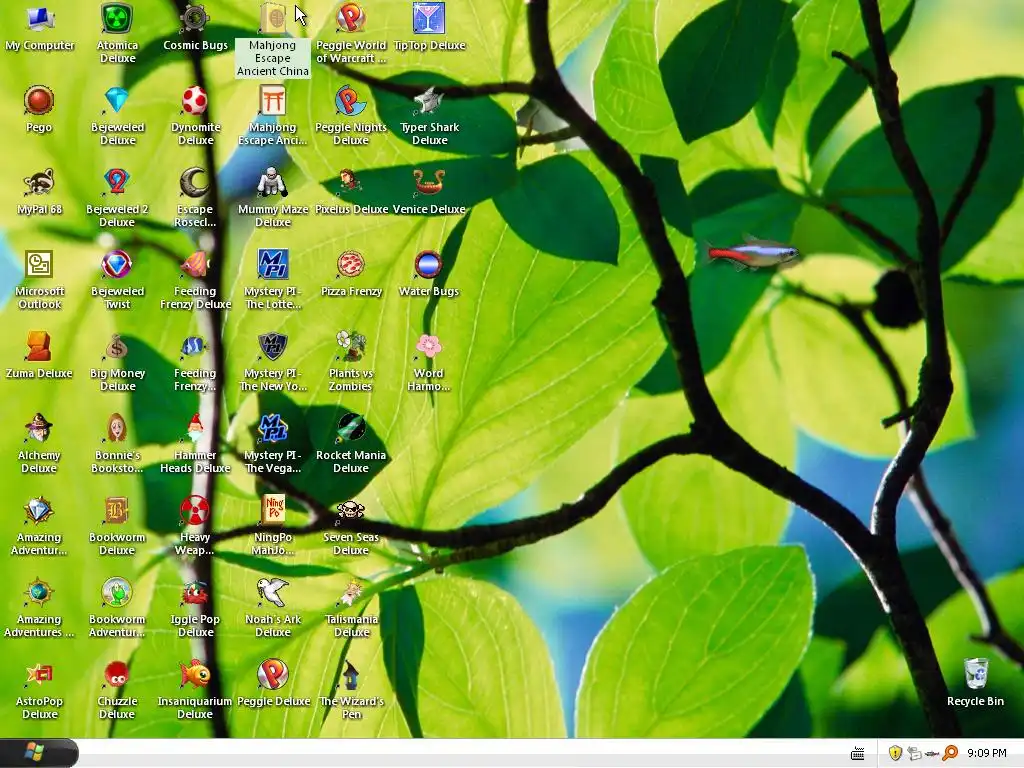Select the Venice Deluxe icon
The image size is (1024, 768).
[429, 183]
